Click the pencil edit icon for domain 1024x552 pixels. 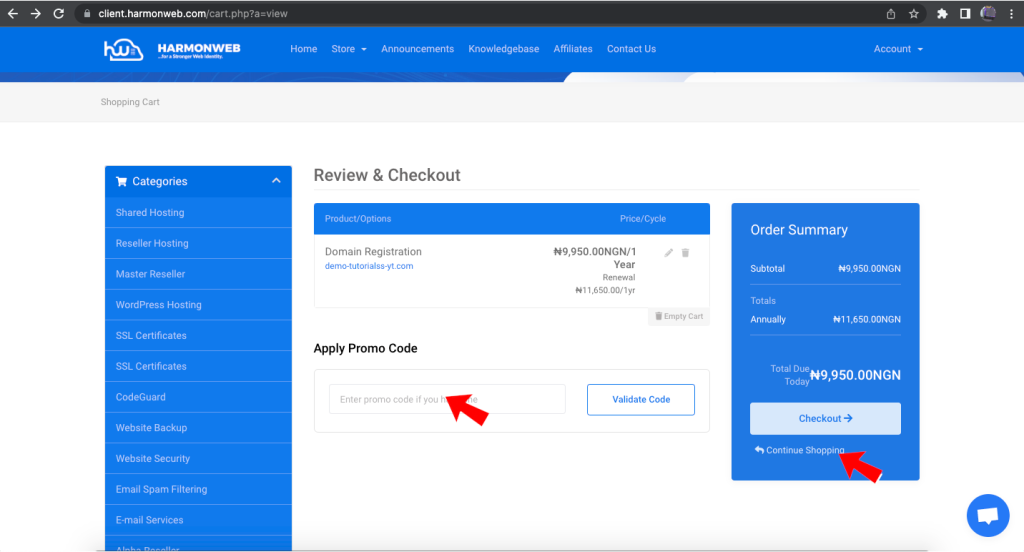pos(669,253)
